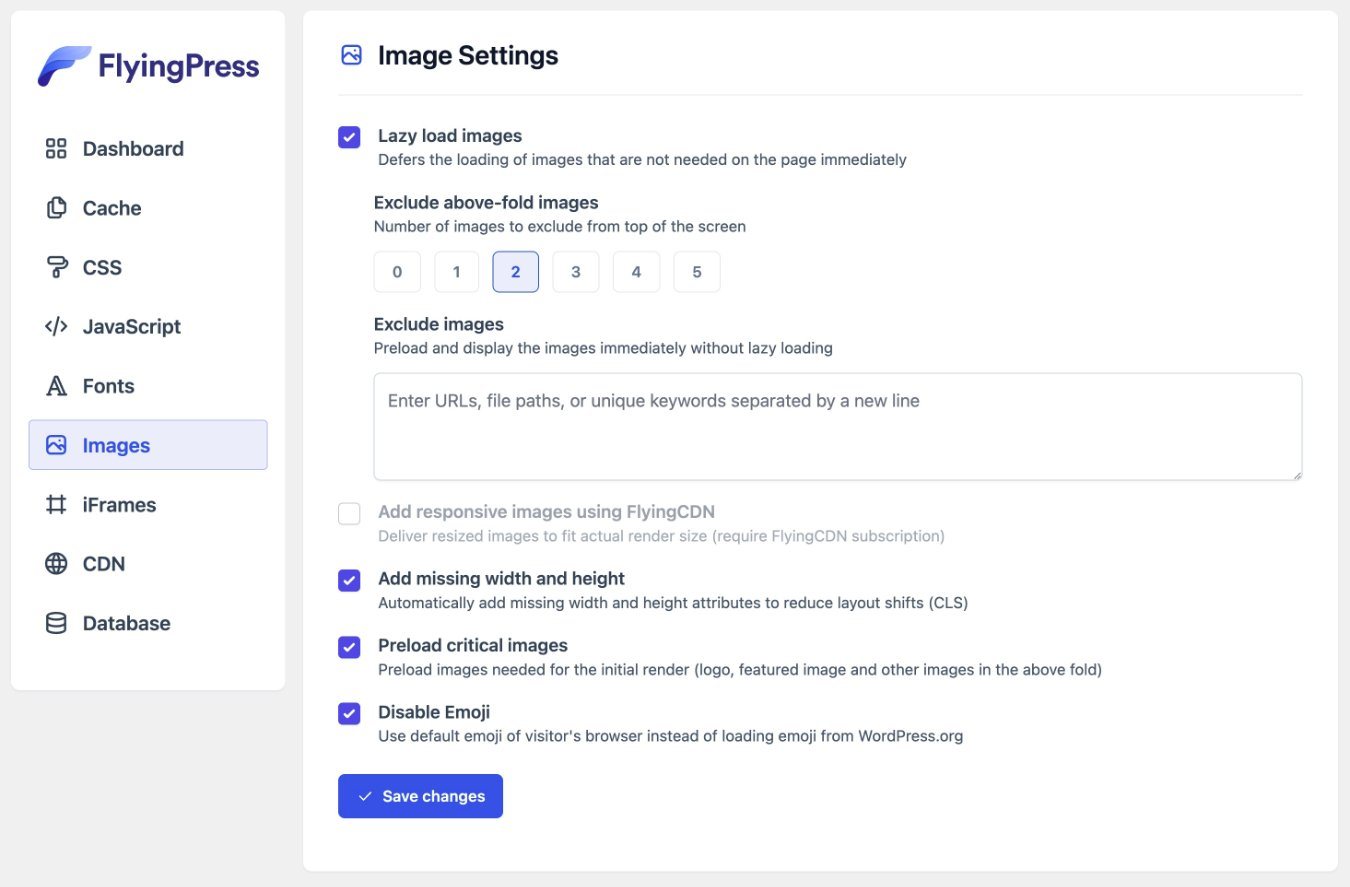Click the CDN globe icon
Image resolution: width=1350 pixels, height=887 pixels.
click(x=56, y=564)
